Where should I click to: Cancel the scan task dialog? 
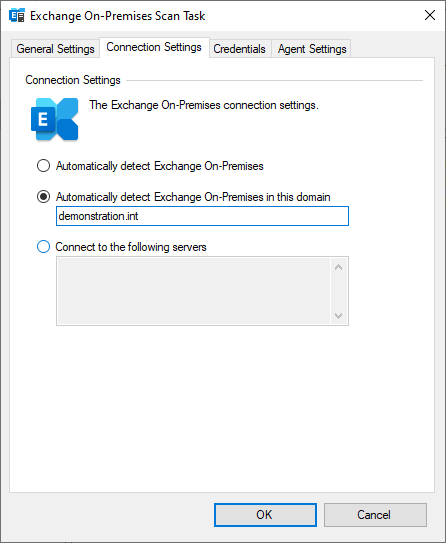click(x=375, y=515)
